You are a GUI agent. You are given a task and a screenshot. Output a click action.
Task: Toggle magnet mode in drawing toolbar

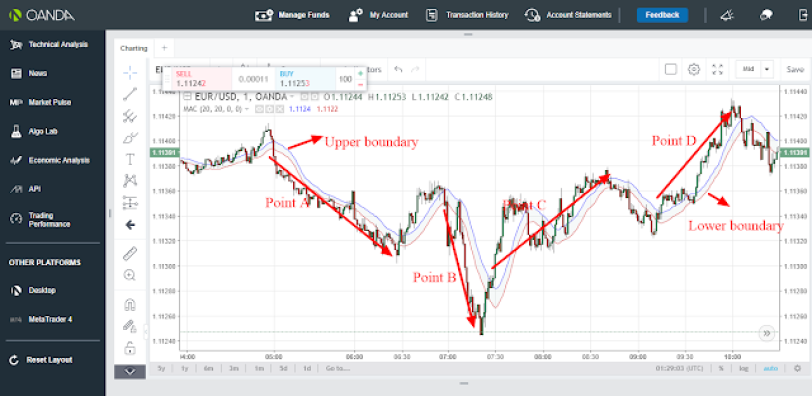[130, 304]
